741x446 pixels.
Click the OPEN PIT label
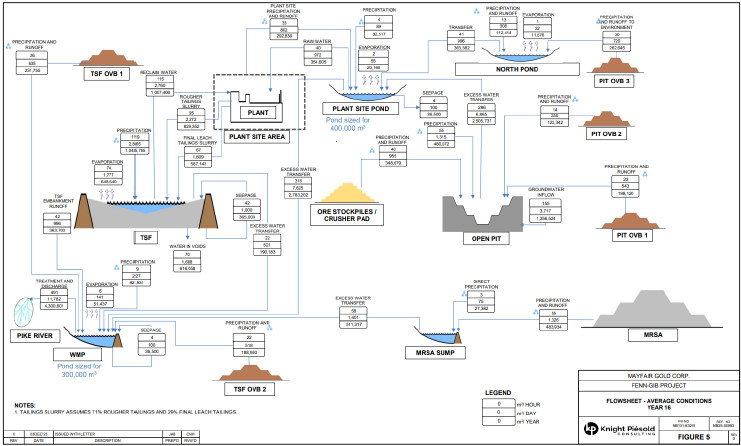point(486,239)
